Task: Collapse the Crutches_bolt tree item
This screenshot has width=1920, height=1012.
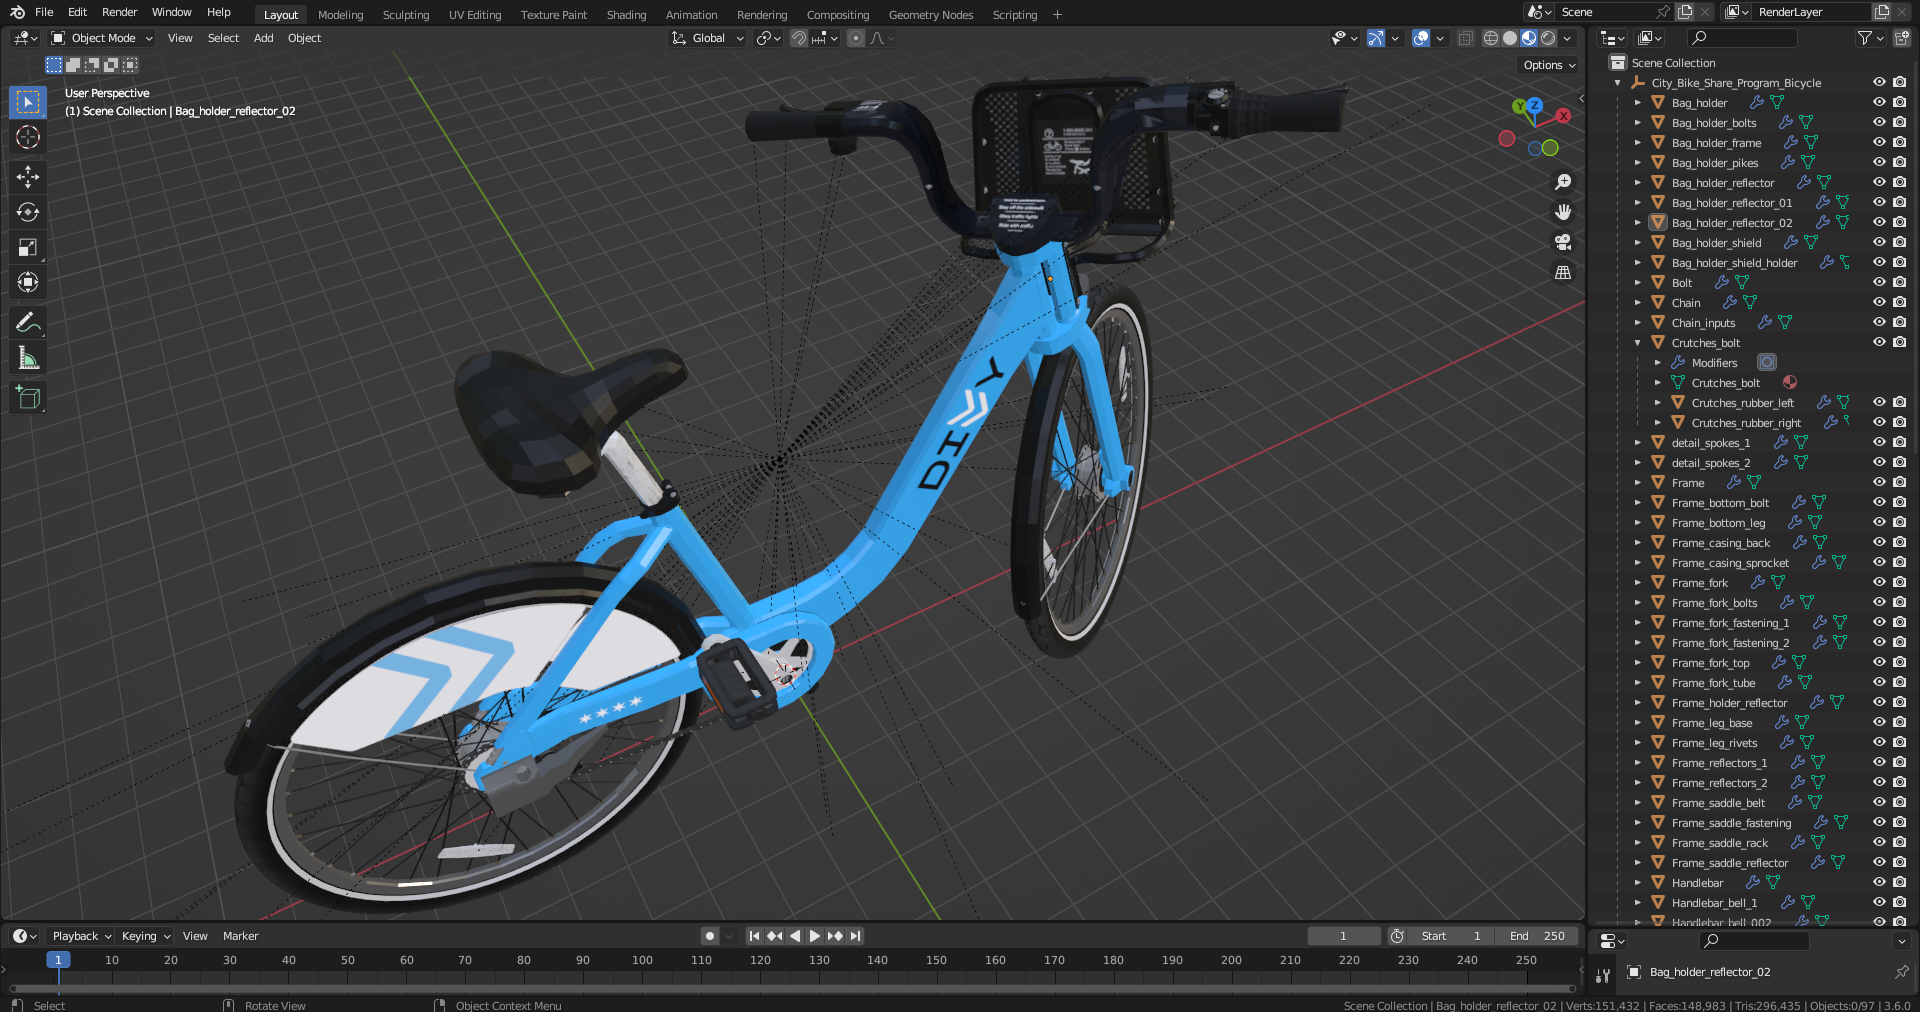Action: tap(1638, 343)
